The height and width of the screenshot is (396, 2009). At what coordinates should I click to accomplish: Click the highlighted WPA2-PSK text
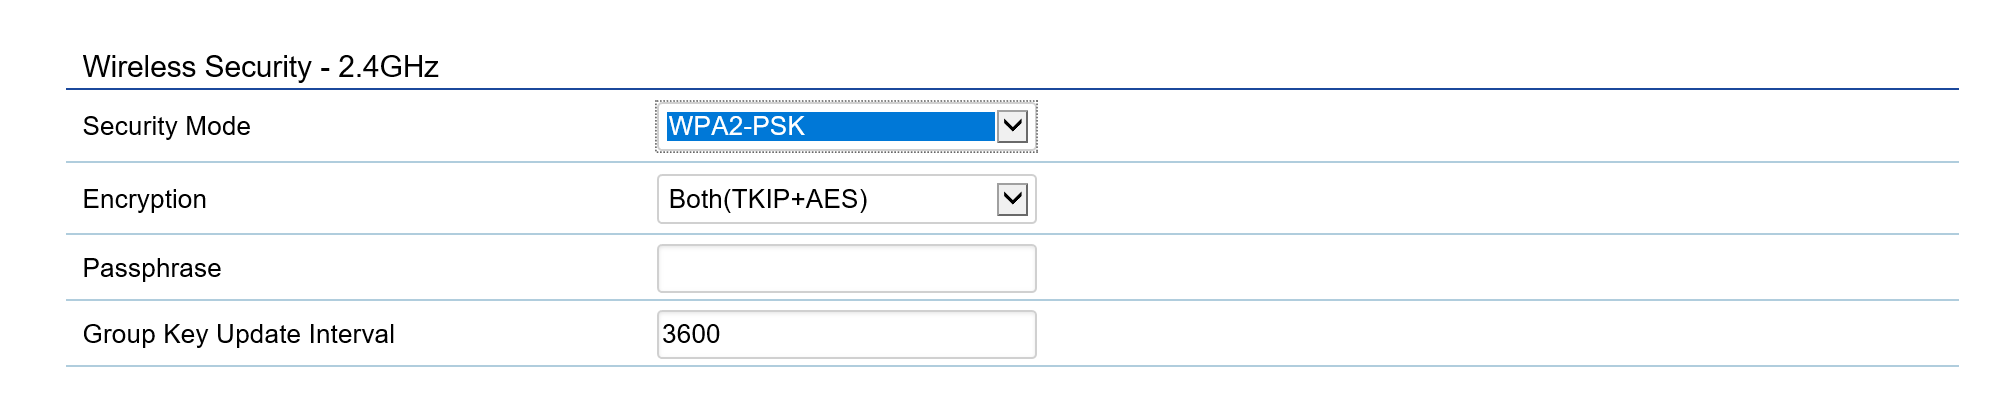click(x=736, y=126)
